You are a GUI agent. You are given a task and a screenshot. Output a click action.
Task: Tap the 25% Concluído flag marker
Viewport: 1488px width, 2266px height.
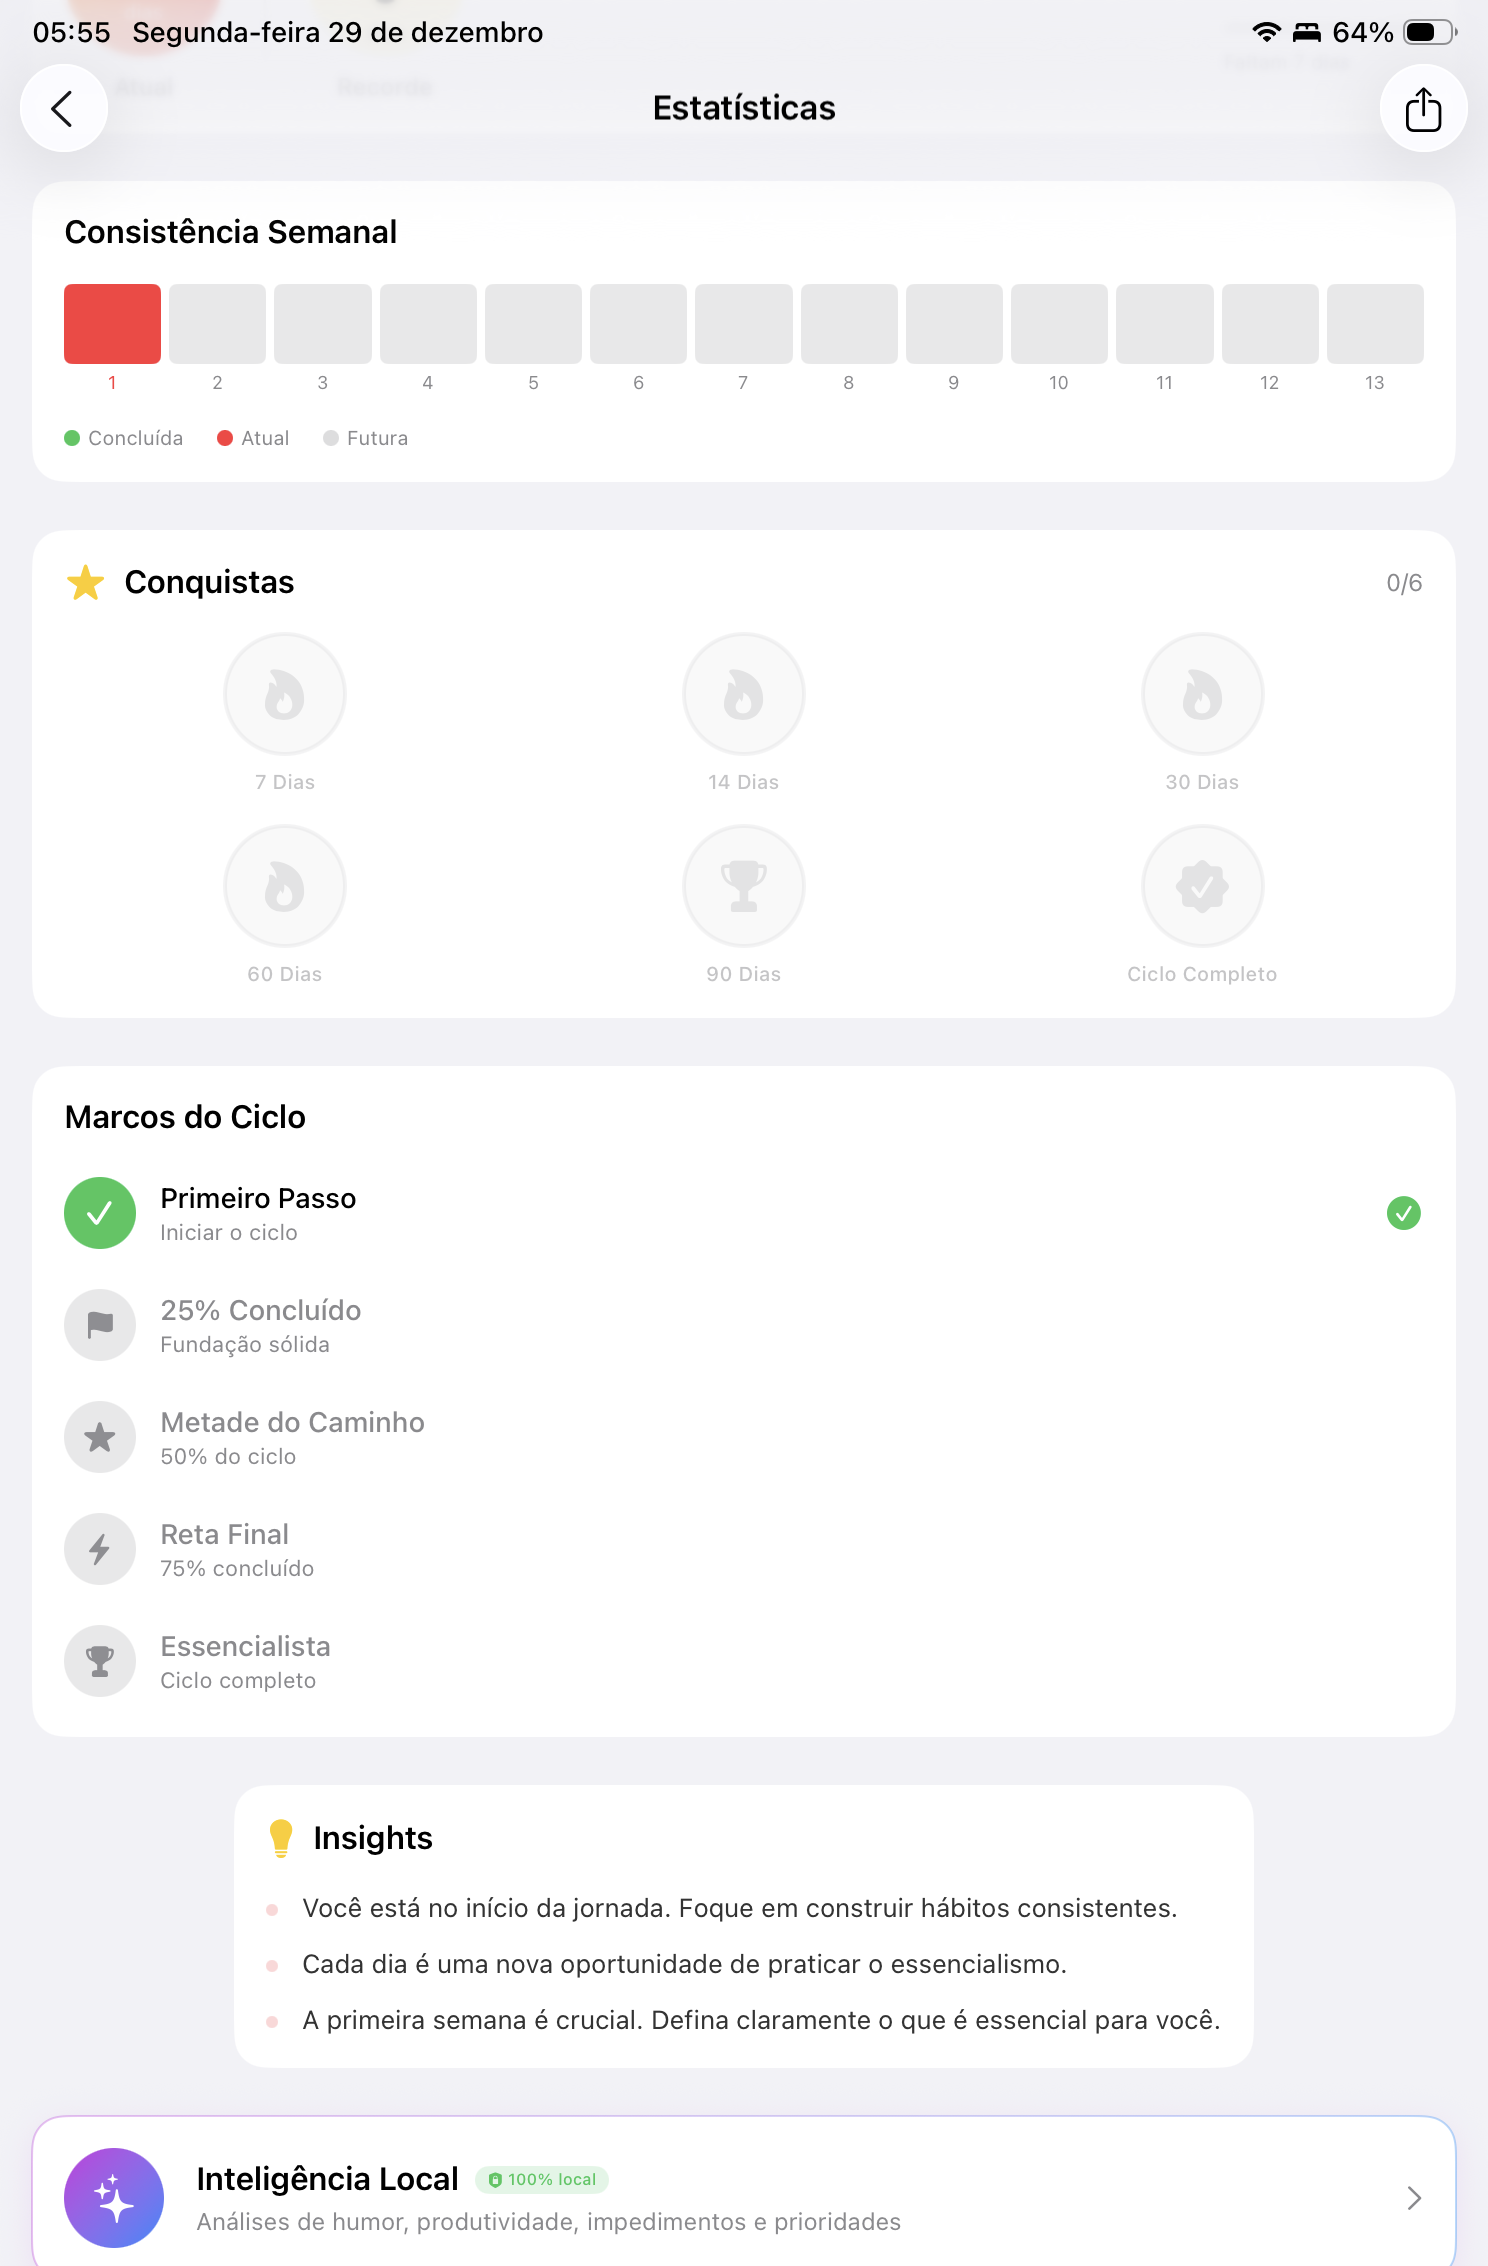[x=100, y=1325]
